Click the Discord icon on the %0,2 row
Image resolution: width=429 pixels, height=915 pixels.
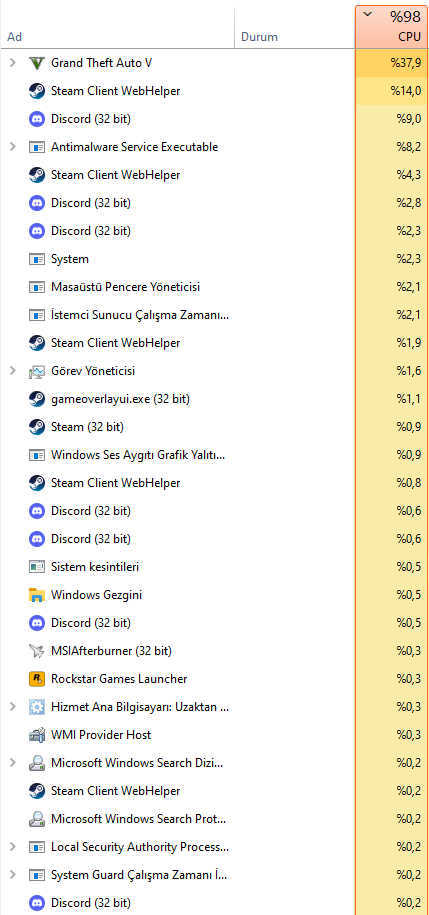tap(37, 903)
